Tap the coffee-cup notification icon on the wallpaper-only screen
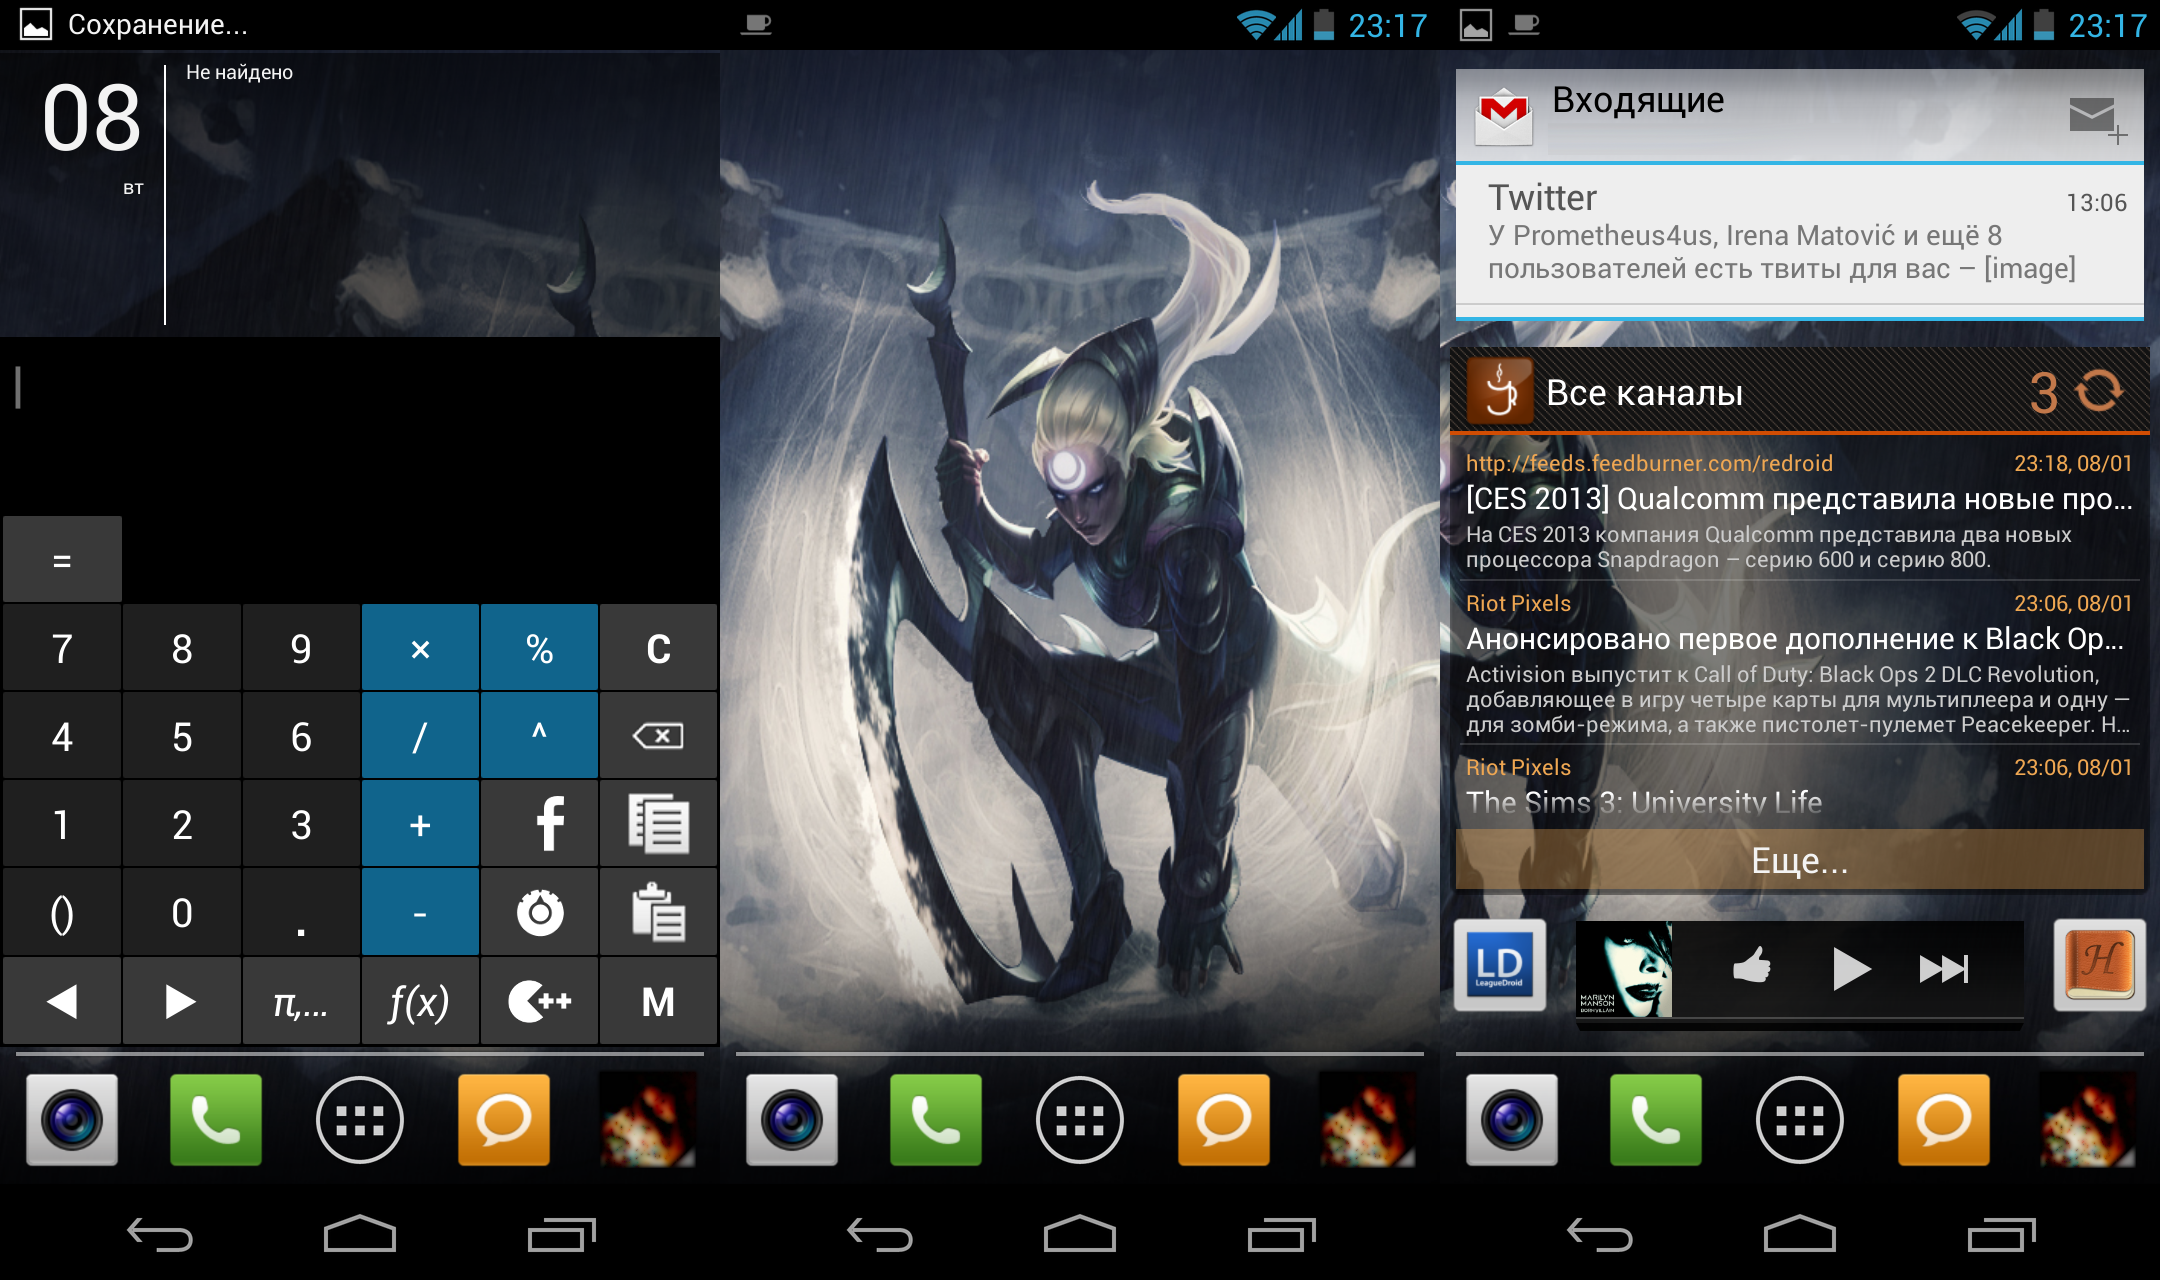 [757, 25]
